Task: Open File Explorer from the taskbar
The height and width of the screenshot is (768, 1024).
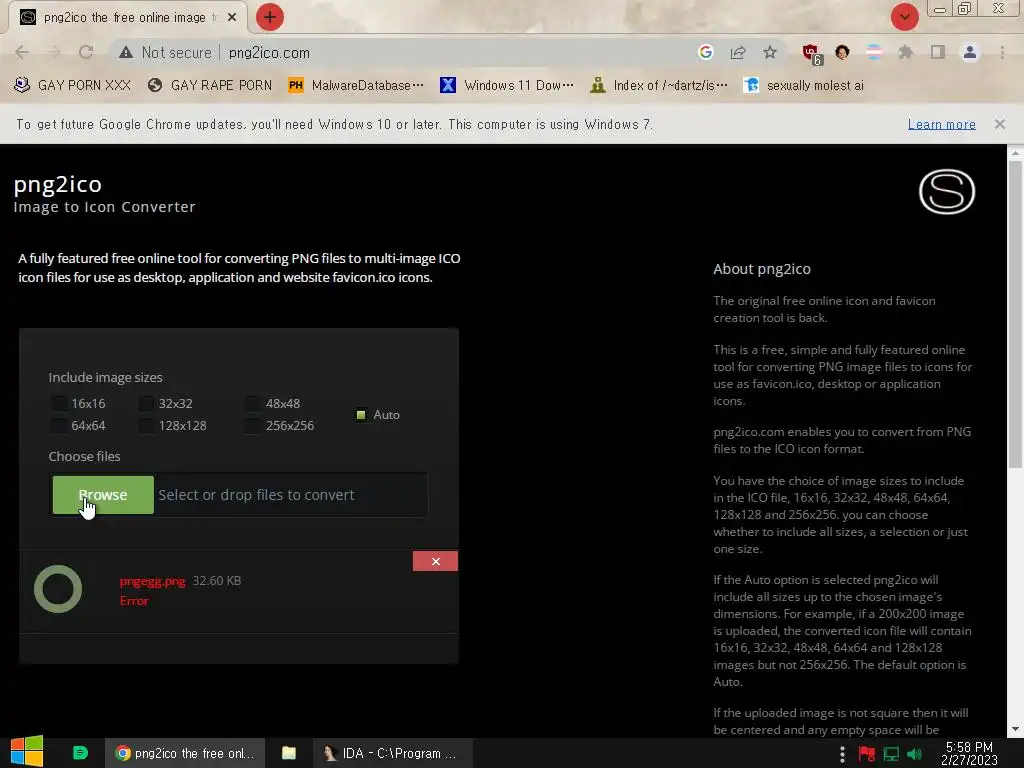Action: pyautogui.click(x=288, y=753)
